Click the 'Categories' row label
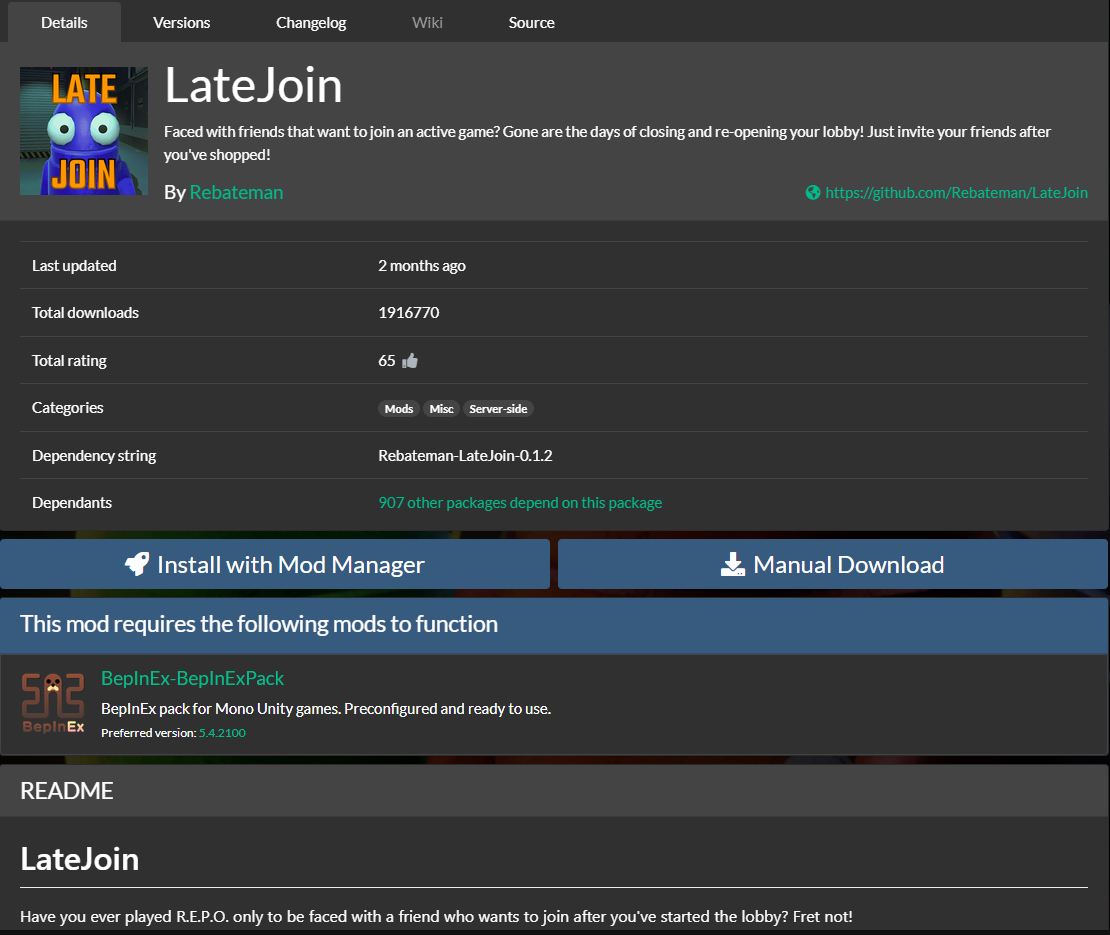This screenshot has height=935, width=1110. pyautogui.click(x=67, y=408)
